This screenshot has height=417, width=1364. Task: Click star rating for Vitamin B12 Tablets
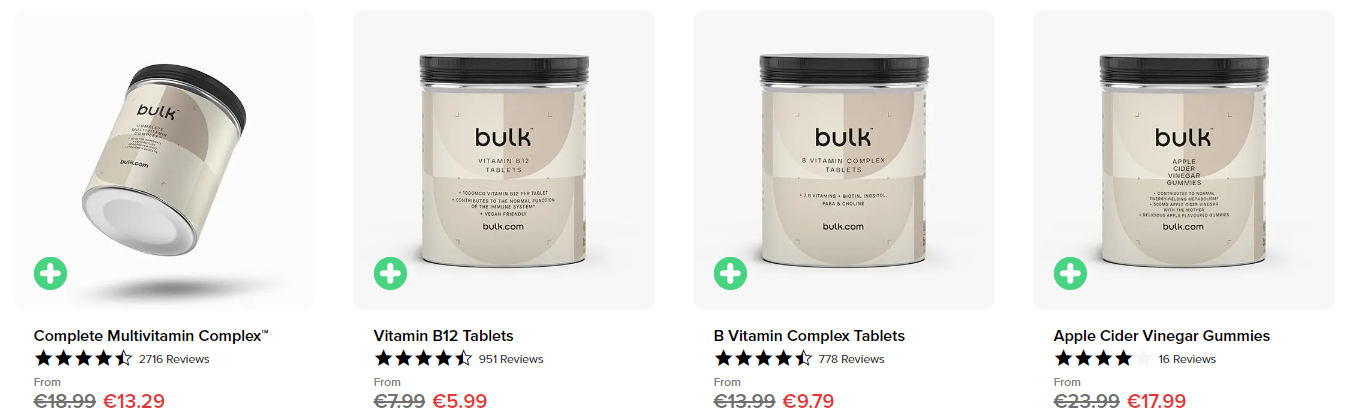click(x=423, y=358)
